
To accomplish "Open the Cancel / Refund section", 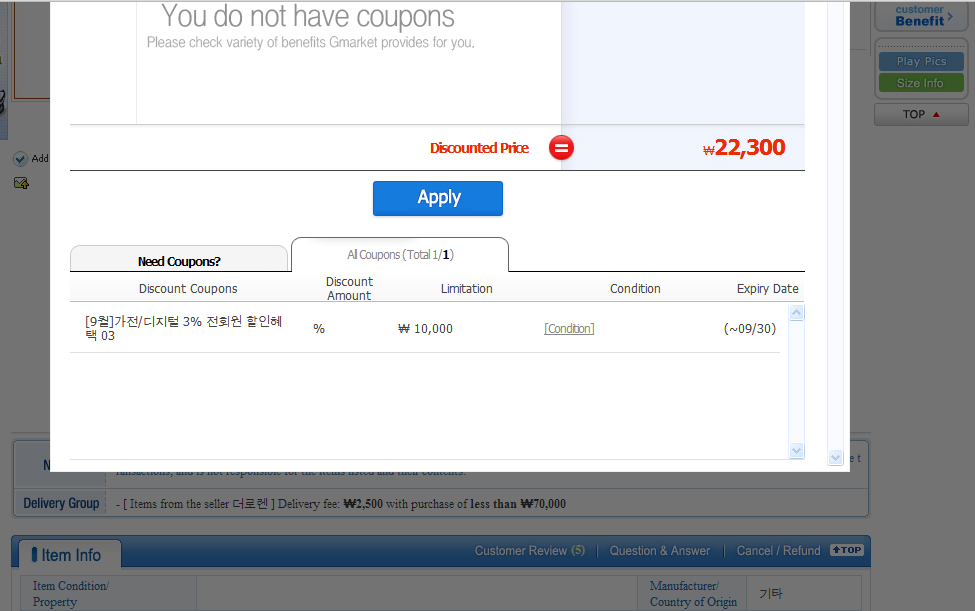I will point(779,551).
